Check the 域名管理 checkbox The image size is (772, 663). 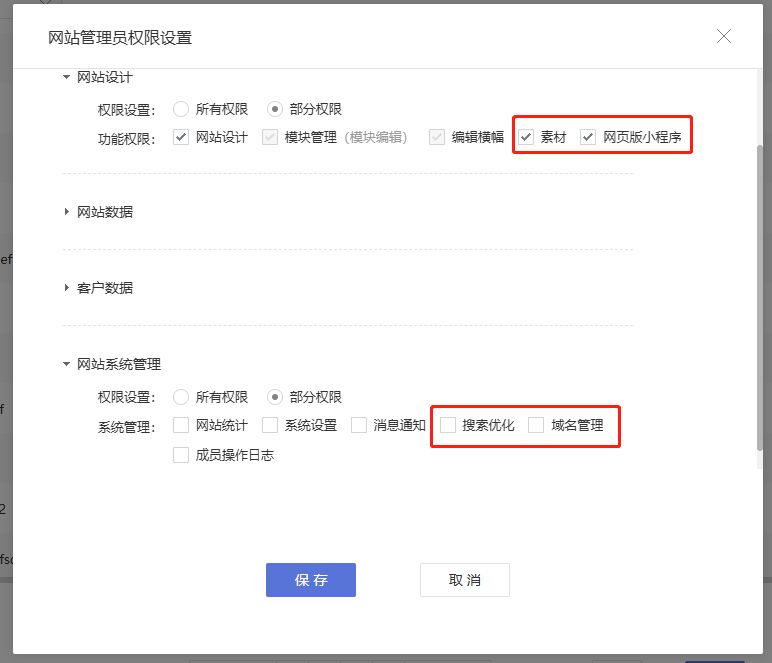(536, 425)
